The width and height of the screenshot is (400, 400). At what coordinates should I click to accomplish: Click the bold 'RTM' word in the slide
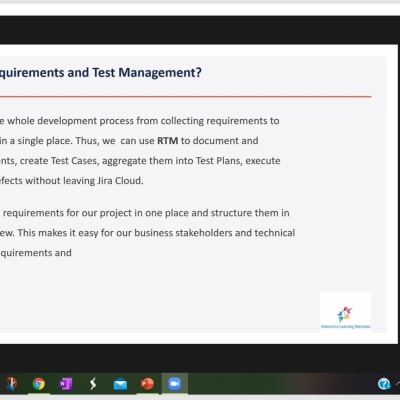point(167,141)
